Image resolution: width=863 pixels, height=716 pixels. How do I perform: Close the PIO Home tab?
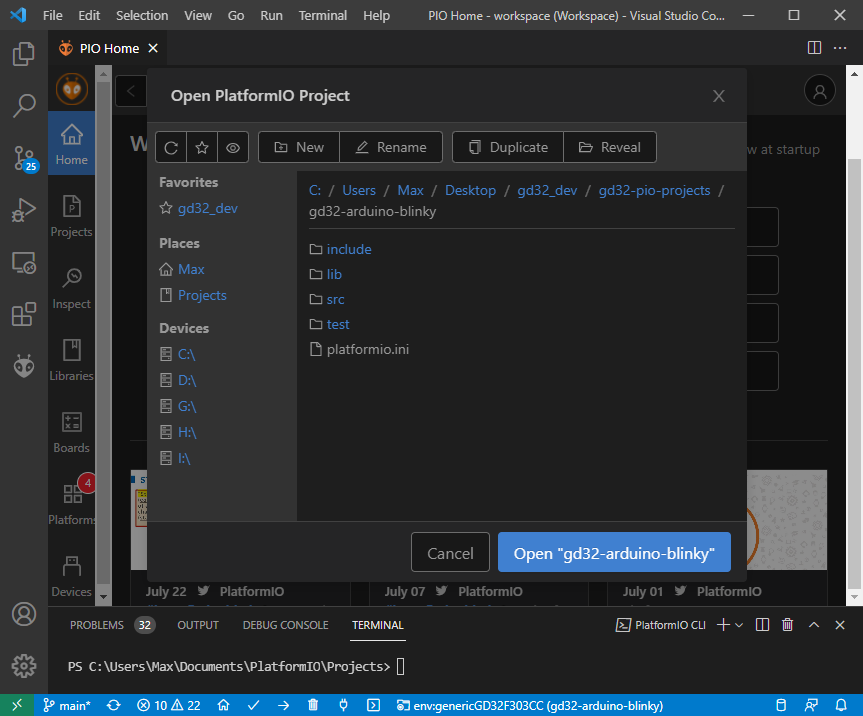point(153,48)
